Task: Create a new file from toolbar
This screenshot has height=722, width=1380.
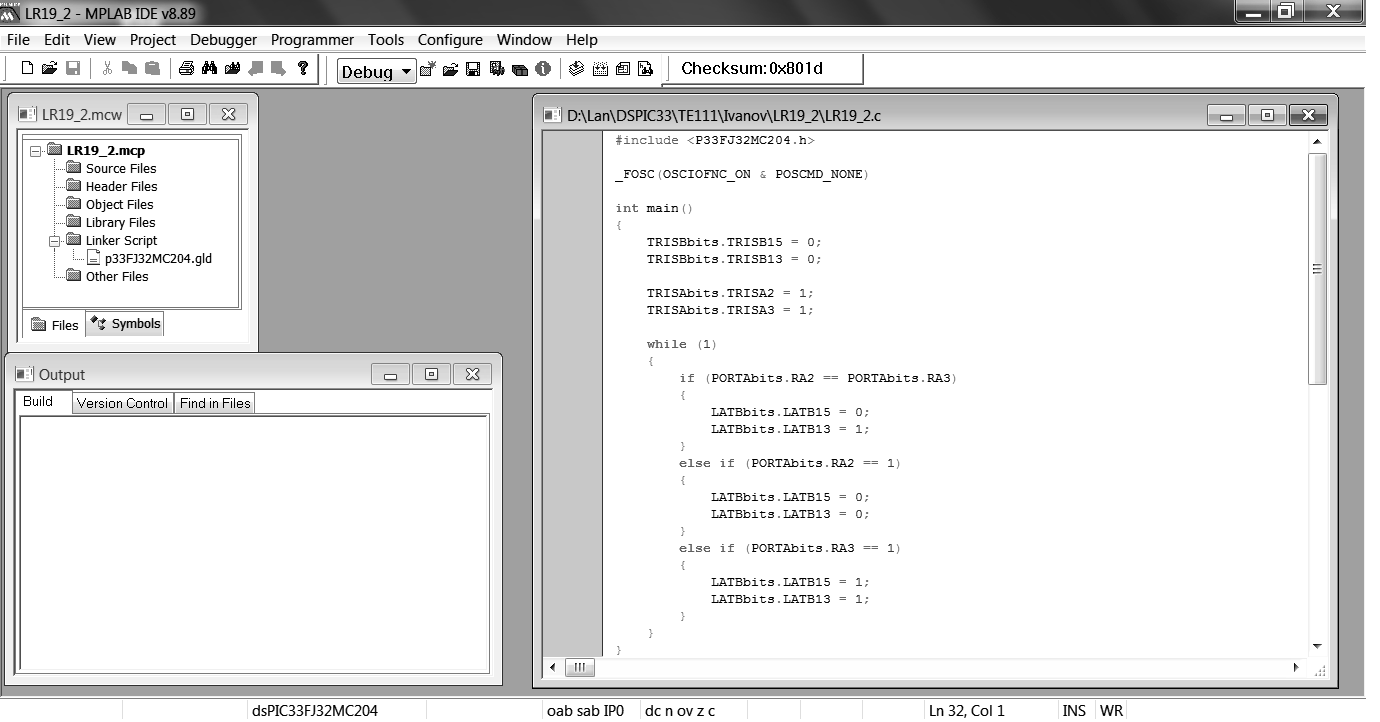Action: 27,68
